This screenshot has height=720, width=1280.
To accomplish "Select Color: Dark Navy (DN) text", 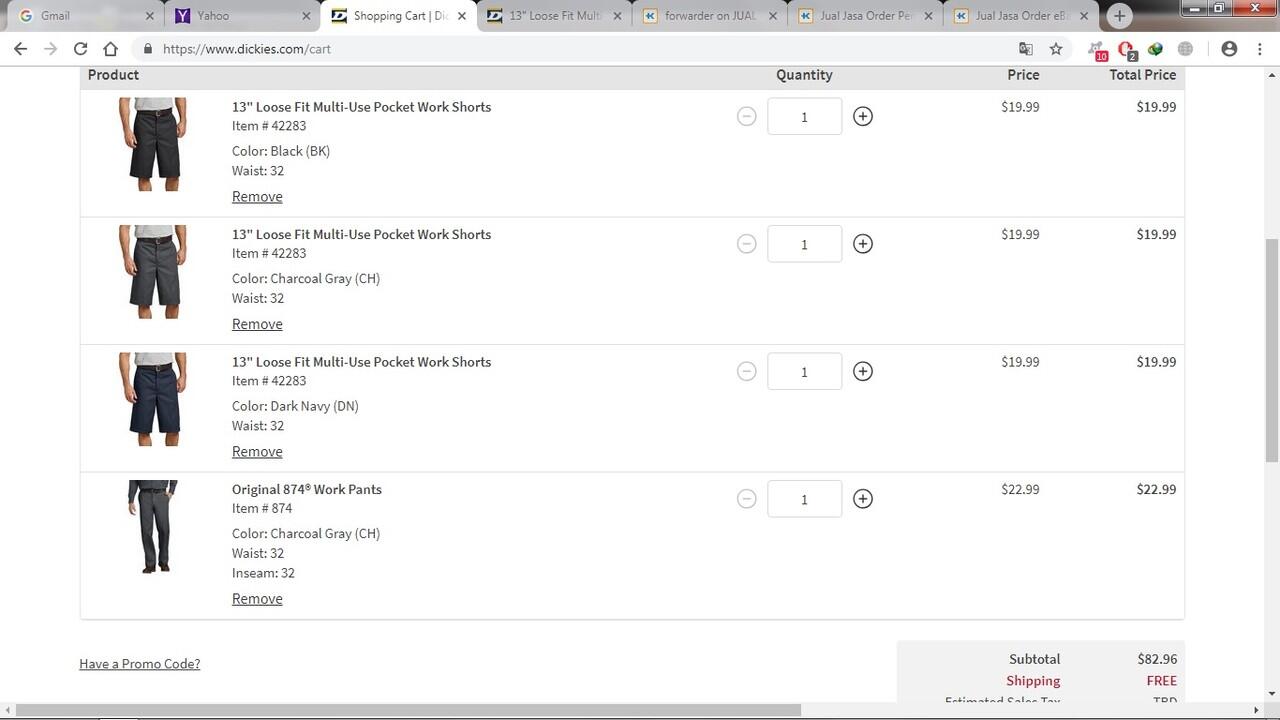I will tap(295, 406).
